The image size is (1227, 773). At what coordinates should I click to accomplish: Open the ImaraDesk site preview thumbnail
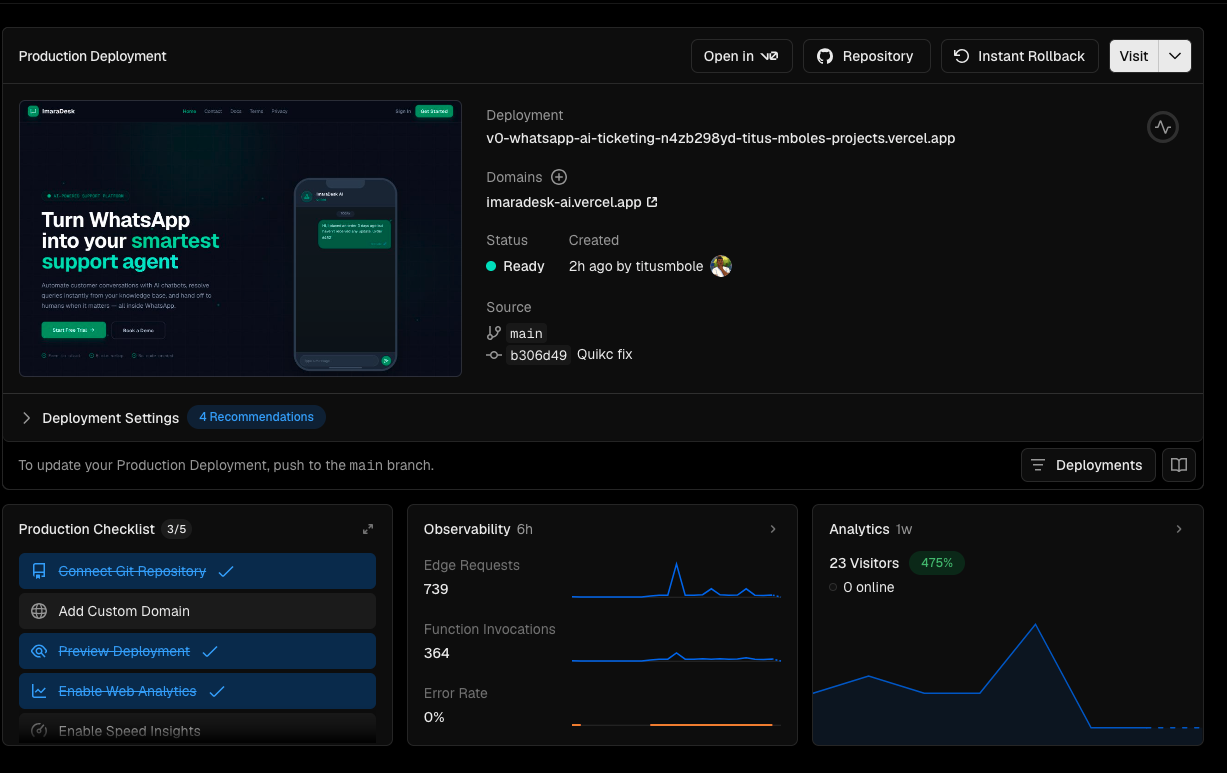[x=240, y=238]
